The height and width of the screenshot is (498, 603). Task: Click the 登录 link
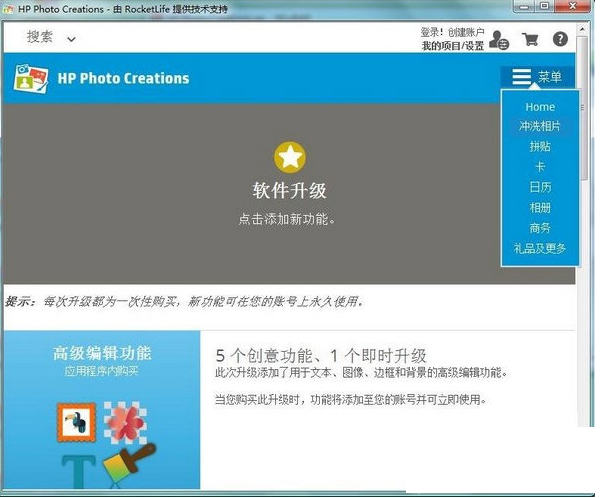click(x=430, y=32)
